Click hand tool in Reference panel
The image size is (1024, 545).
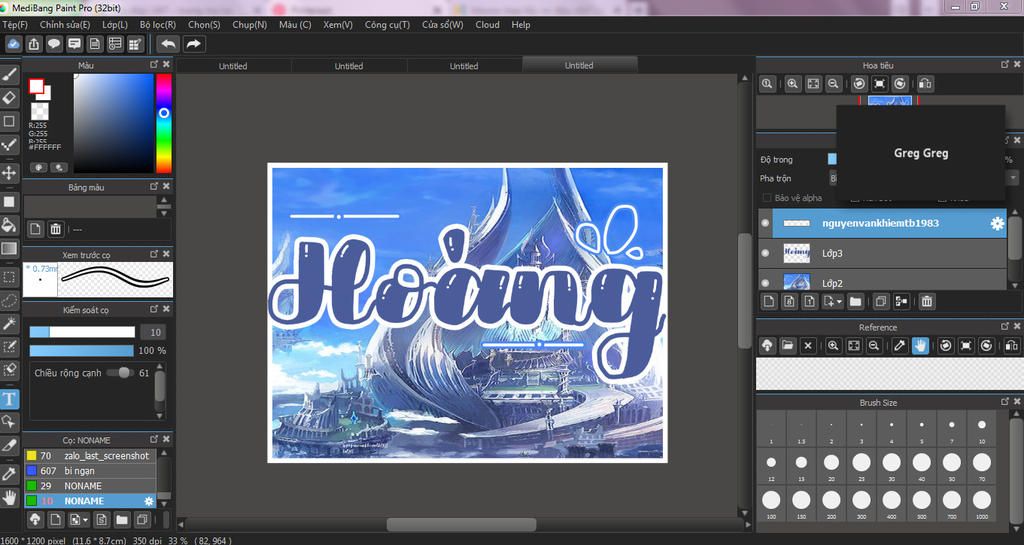tap(920, 345)
